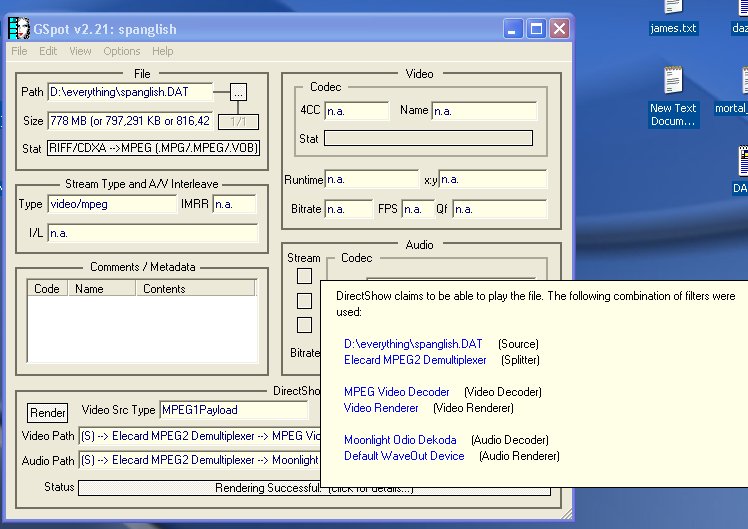This screenshot has height=529, width=748.
Task: Click the video Bitrate field
Action: [349, 209]
